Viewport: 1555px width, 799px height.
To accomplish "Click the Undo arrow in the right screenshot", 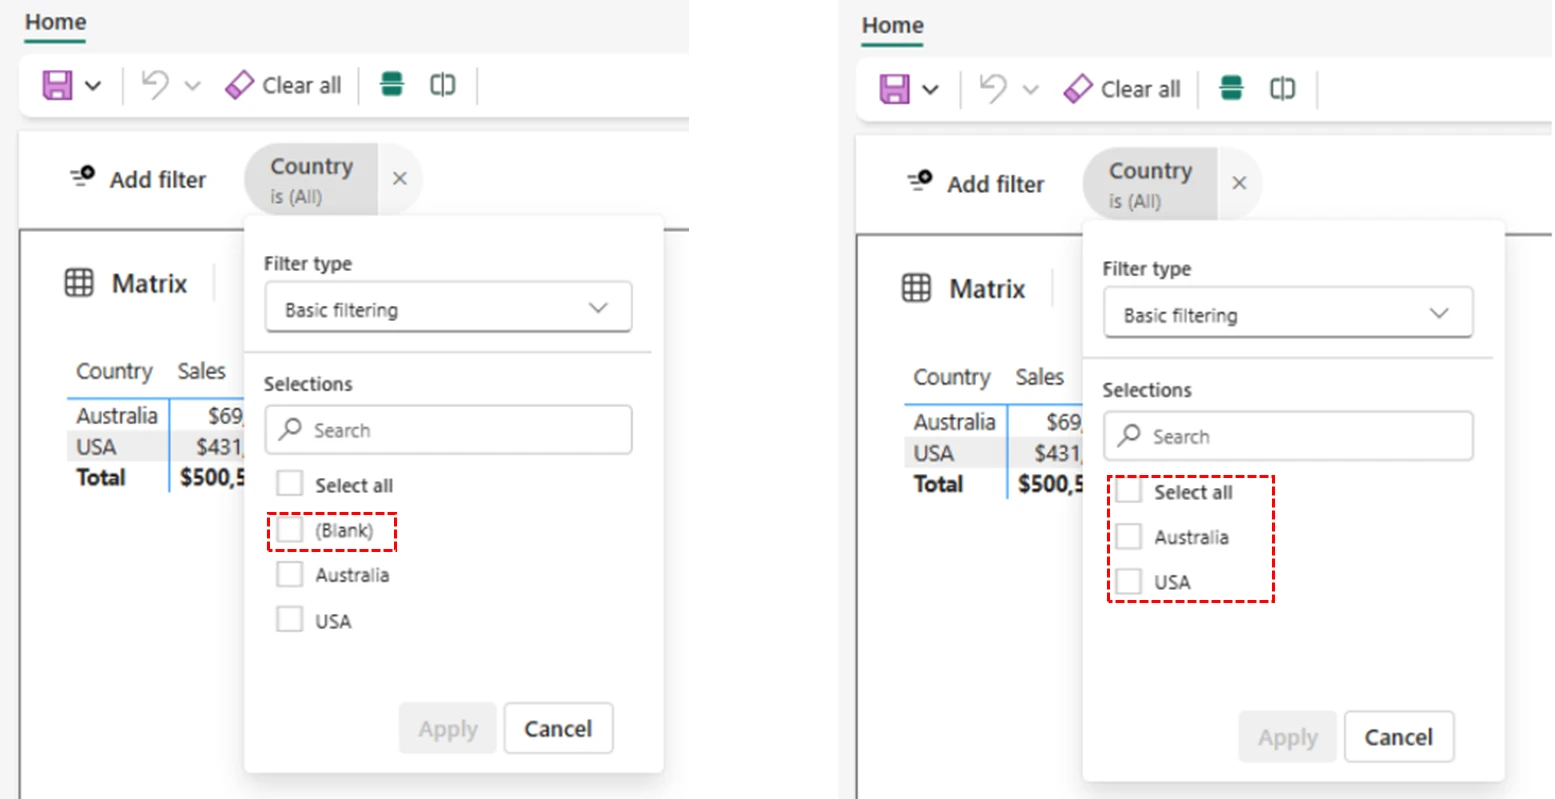I will coord(992,89).
